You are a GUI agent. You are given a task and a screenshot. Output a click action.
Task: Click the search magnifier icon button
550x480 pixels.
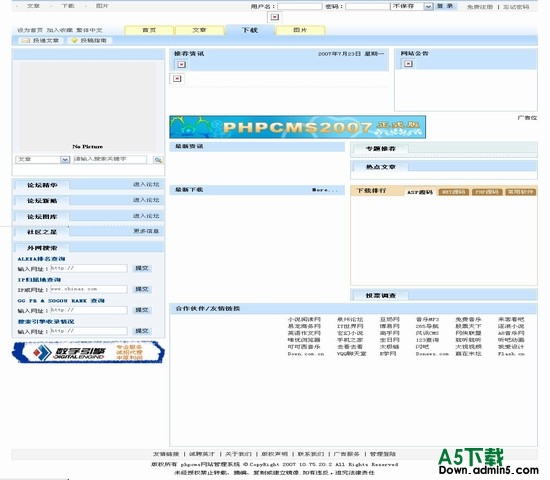pos(158,160)
